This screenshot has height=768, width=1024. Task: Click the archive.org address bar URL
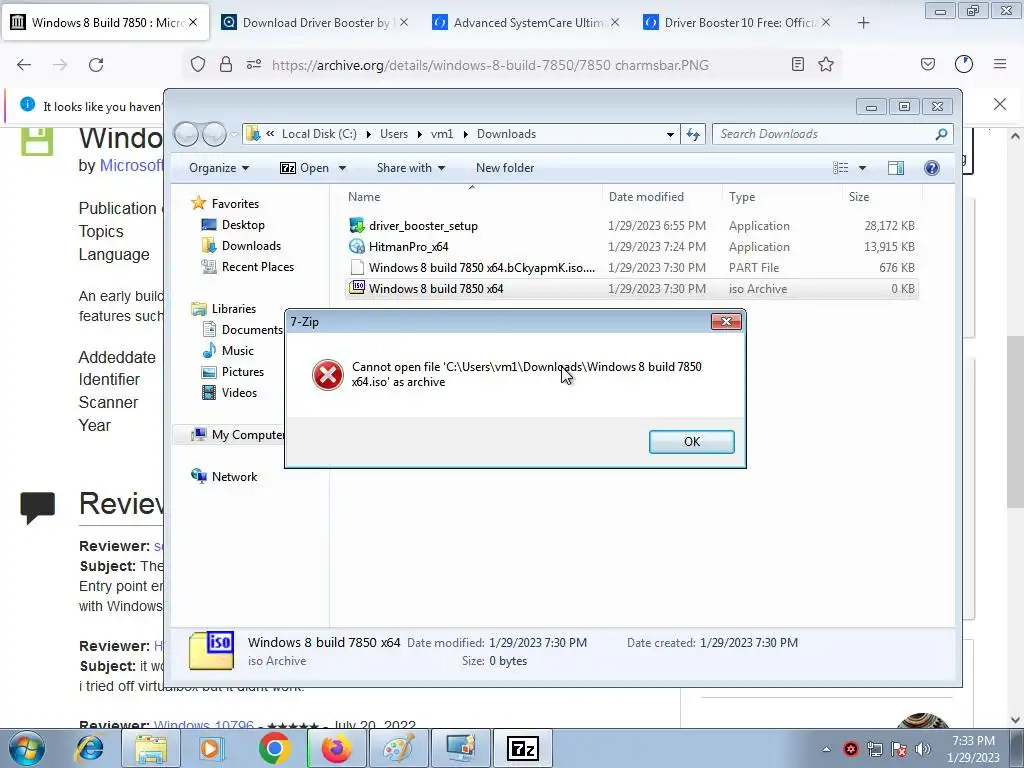[490, 65]
